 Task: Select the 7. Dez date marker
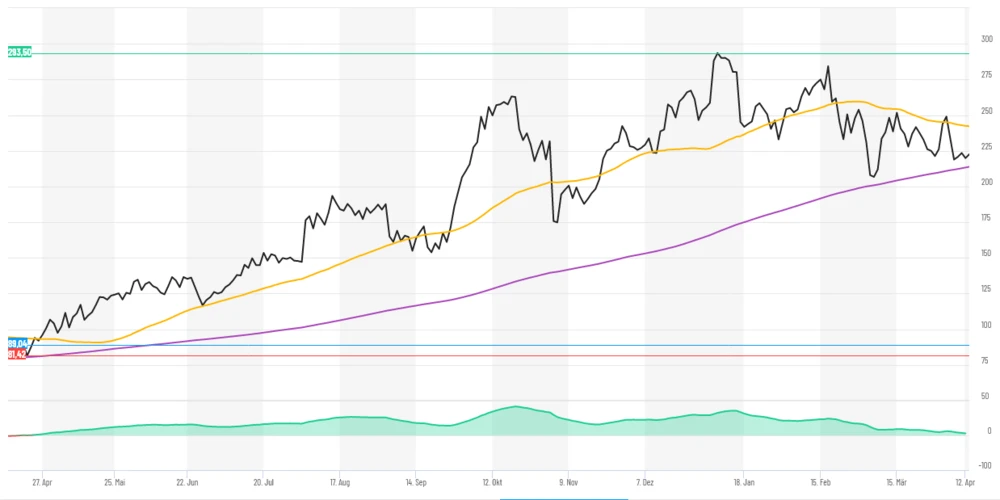click(x=645, y=481)
